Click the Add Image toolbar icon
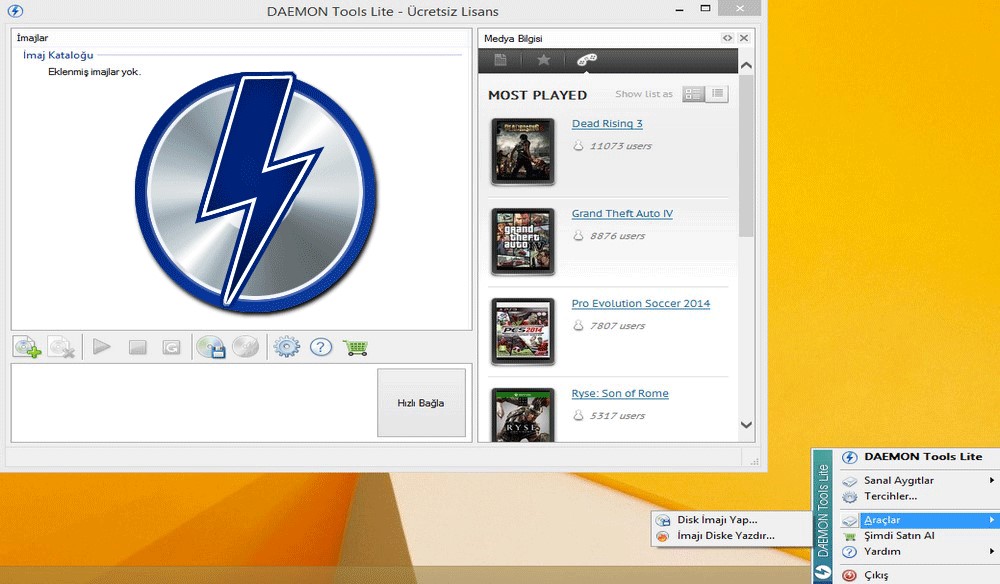This screenshot has height=584, width=1000. click(x=27, y=347)
